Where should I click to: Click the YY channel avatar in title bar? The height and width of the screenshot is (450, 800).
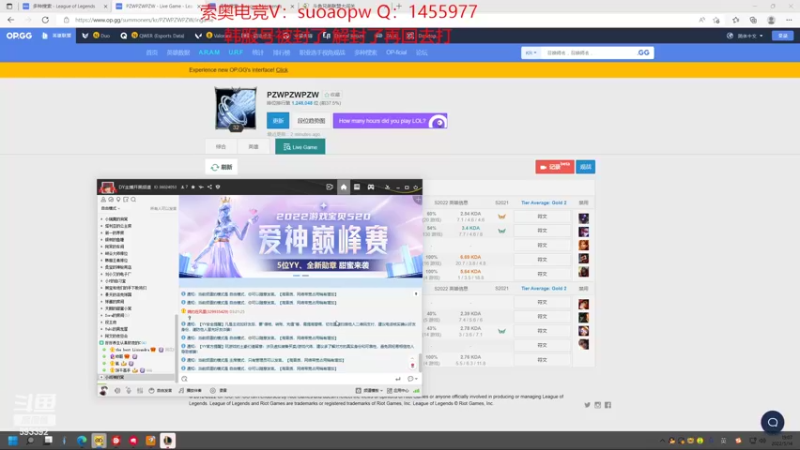click(x=107, y=187)
